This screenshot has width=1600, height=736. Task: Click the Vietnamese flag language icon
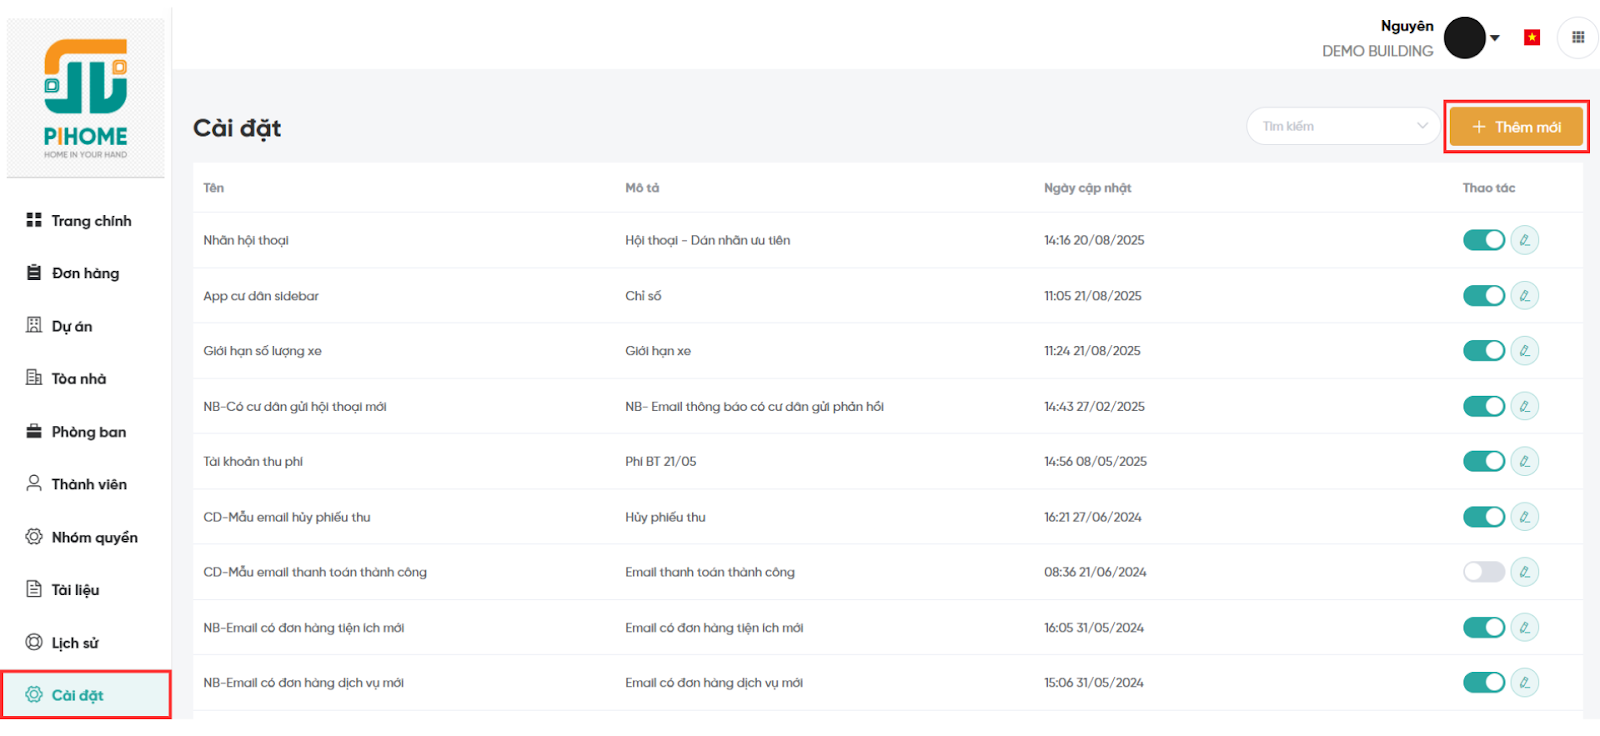(x=1531, y=38)
